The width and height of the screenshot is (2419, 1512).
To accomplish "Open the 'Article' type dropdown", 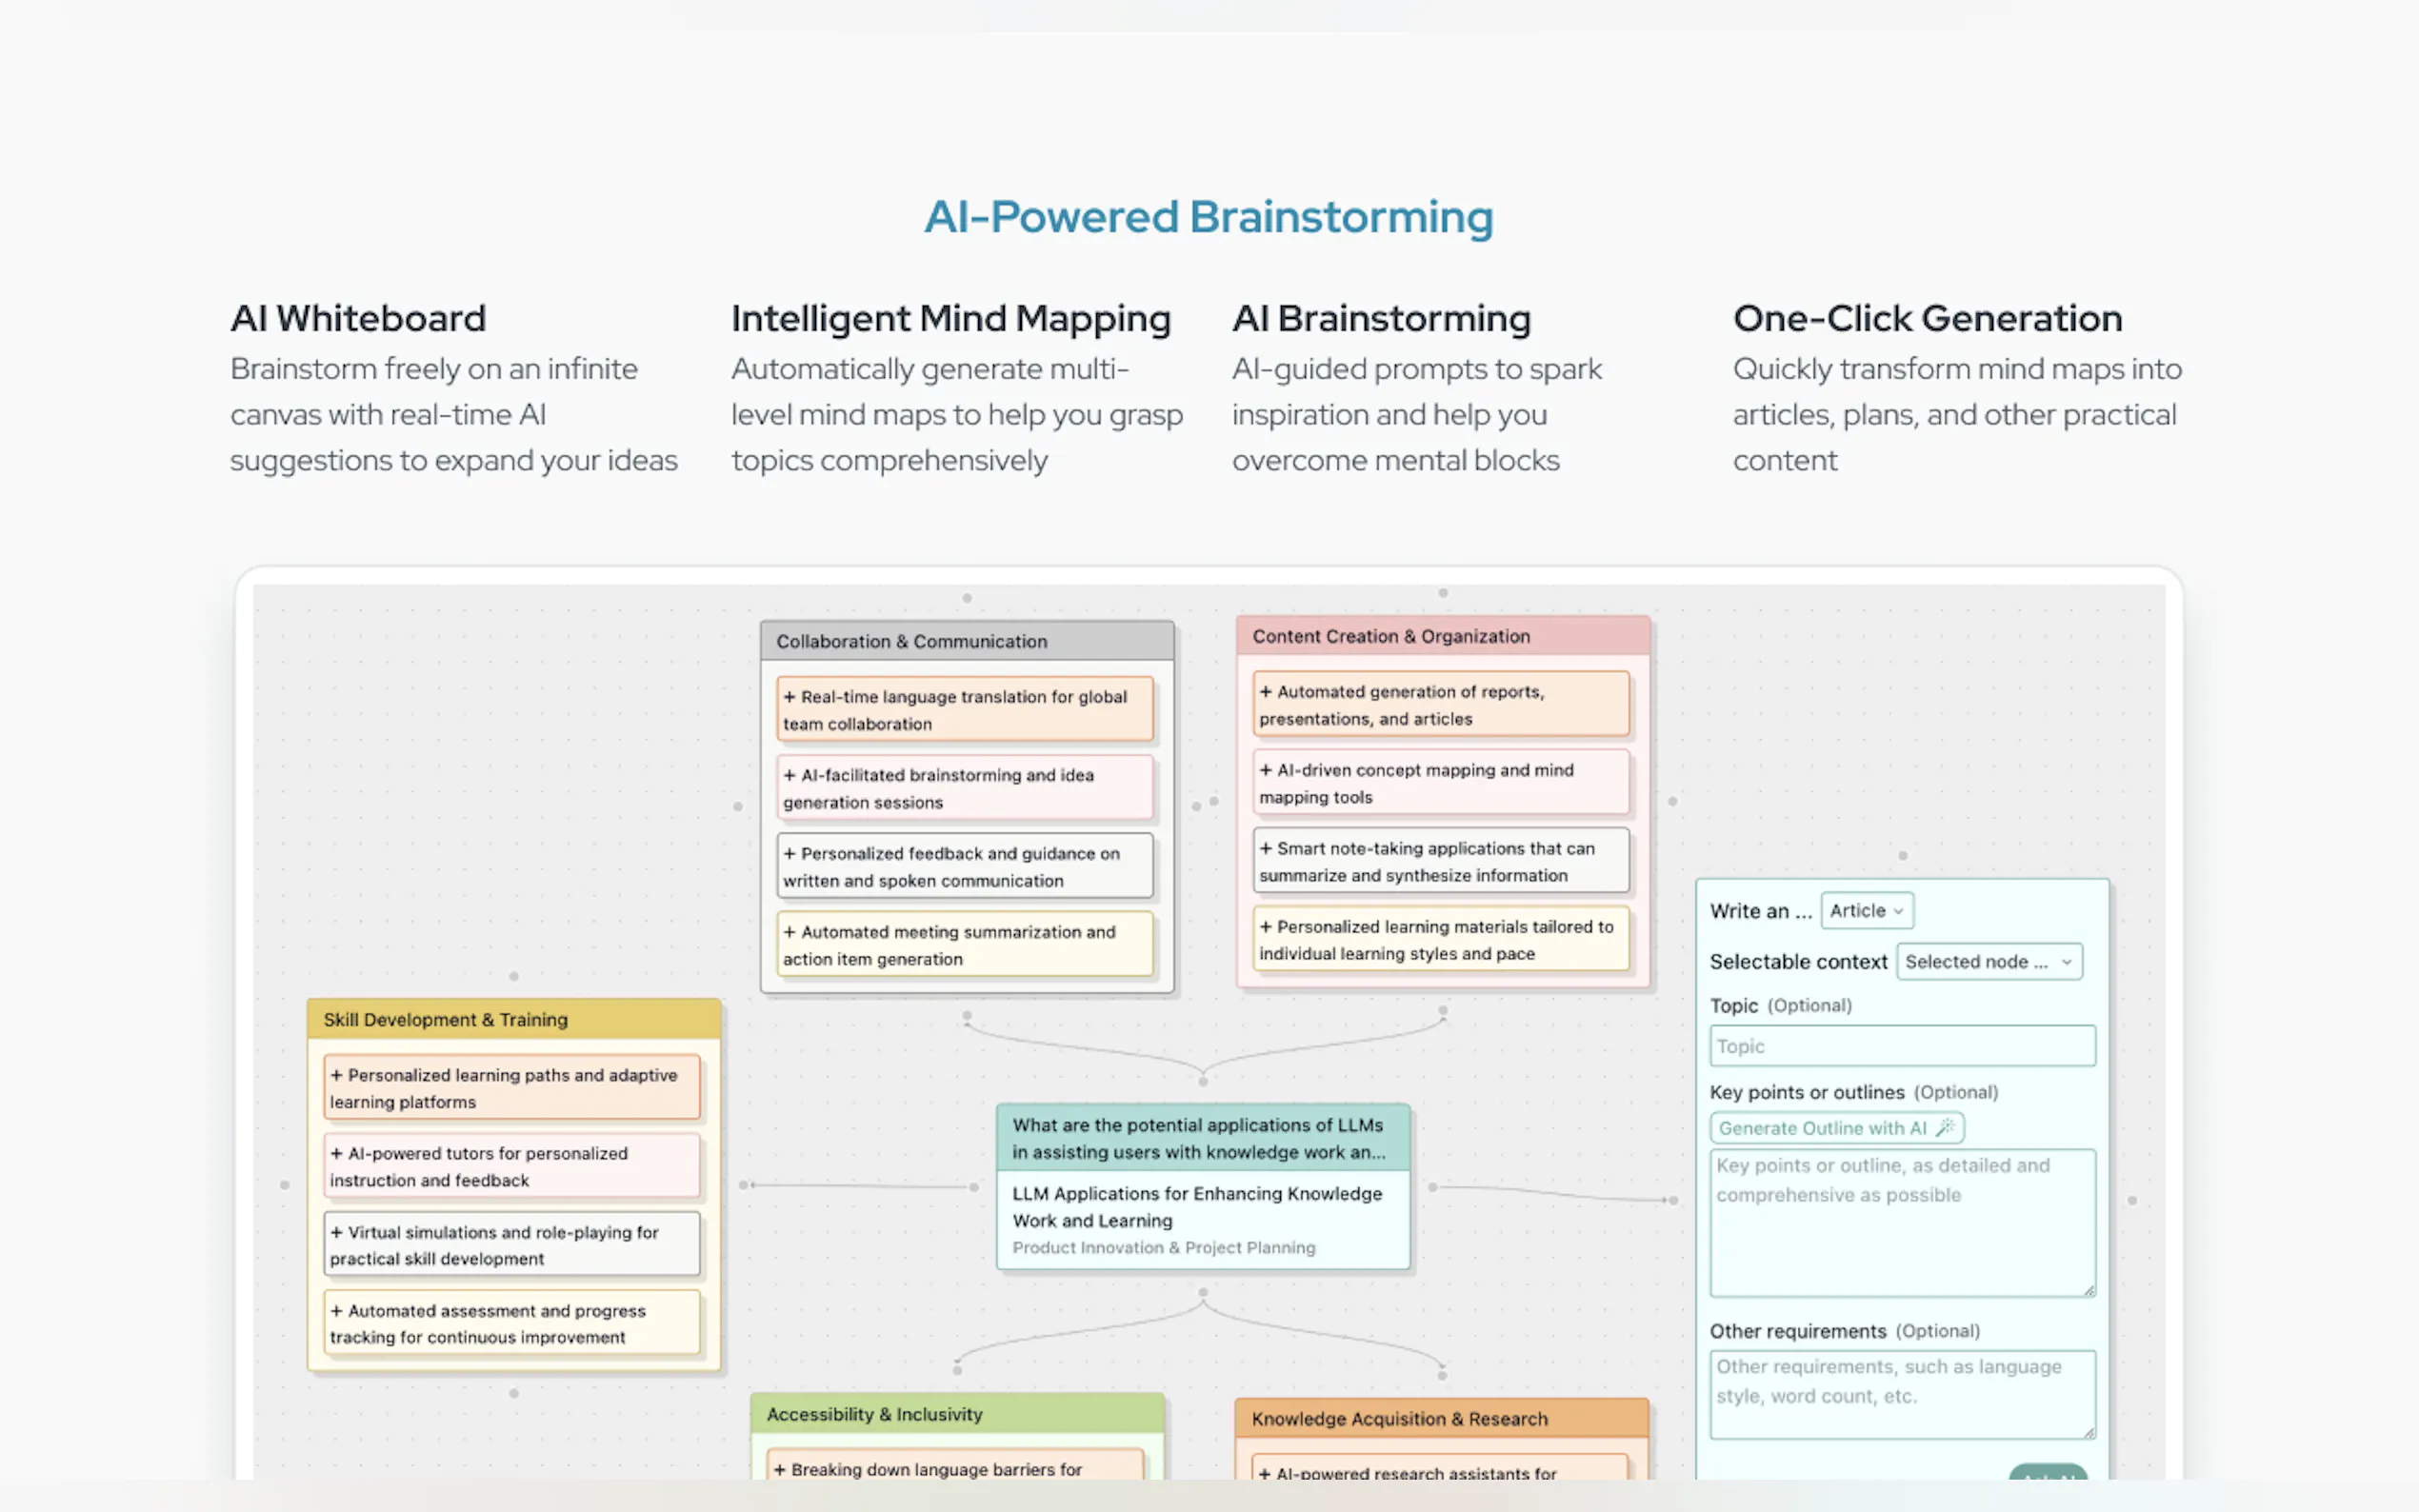I will click(x=1866, y=911).
